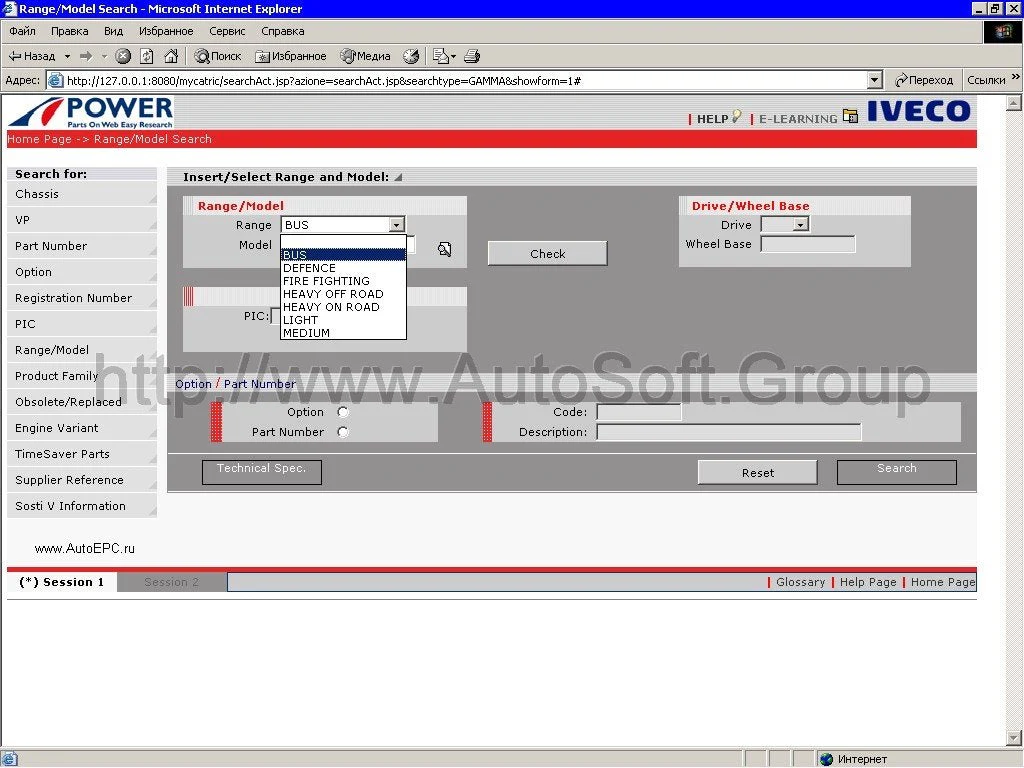
Task: Click the browser Home toolbar icon
Action: point(171,56)
